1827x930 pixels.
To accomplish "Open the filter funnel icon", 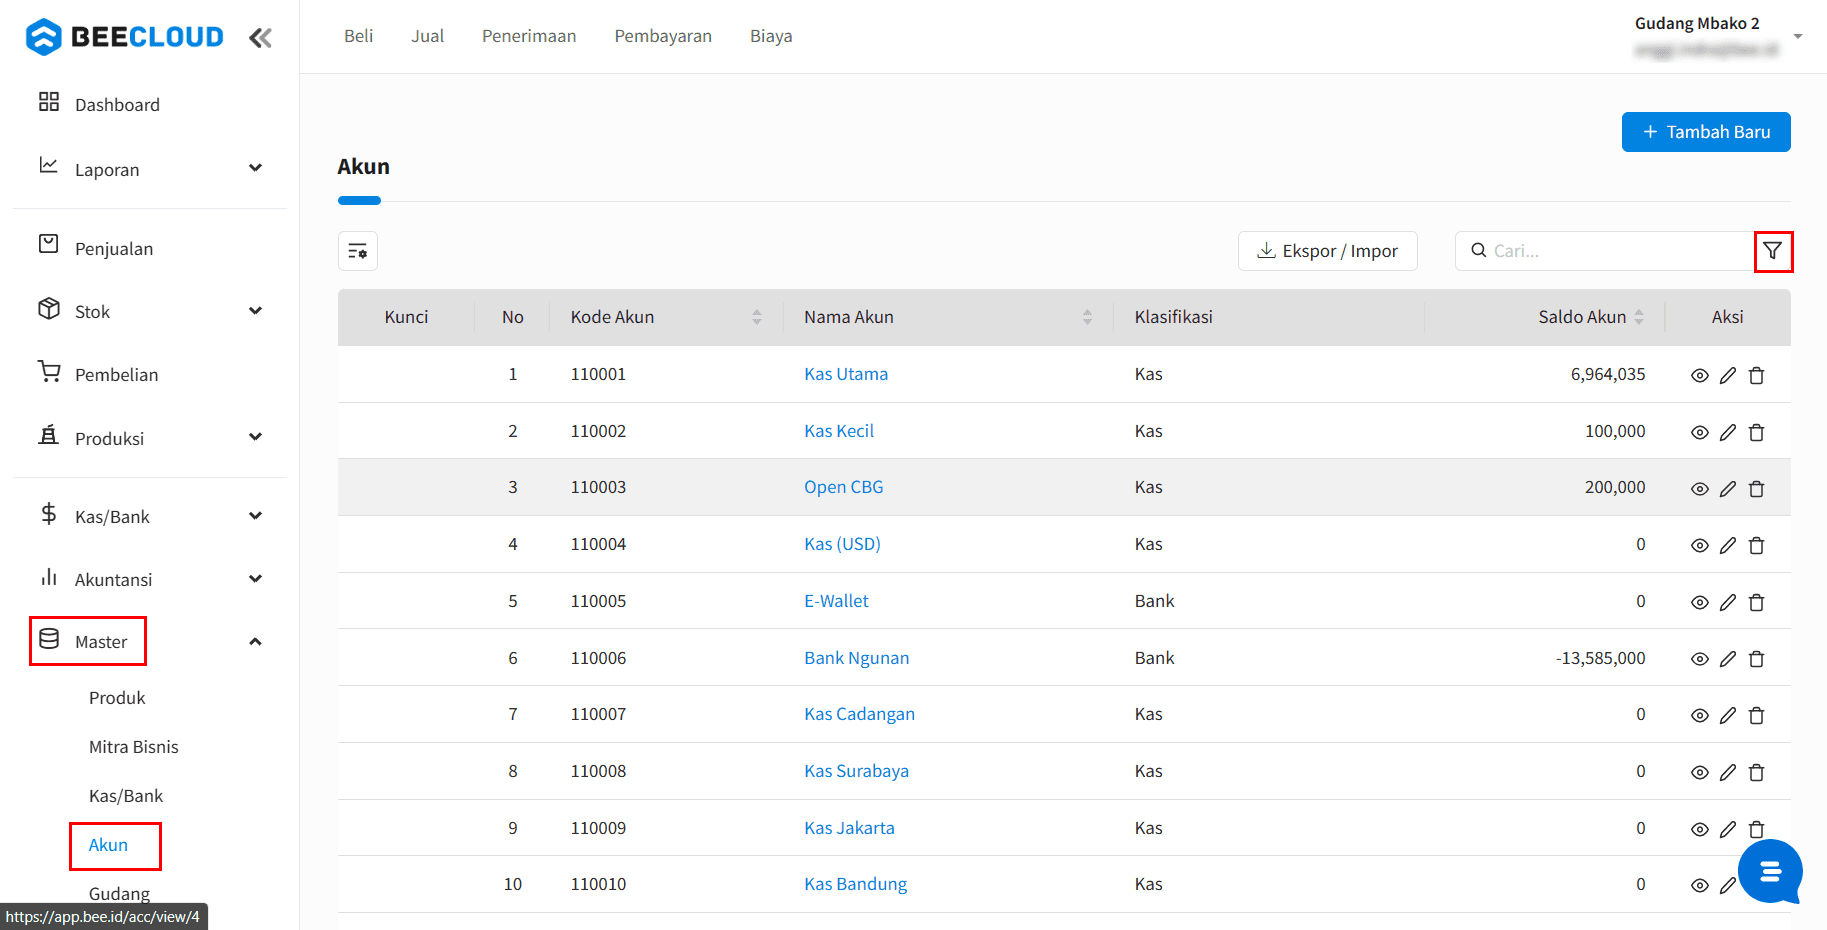I will click(x=1773, y=251).
